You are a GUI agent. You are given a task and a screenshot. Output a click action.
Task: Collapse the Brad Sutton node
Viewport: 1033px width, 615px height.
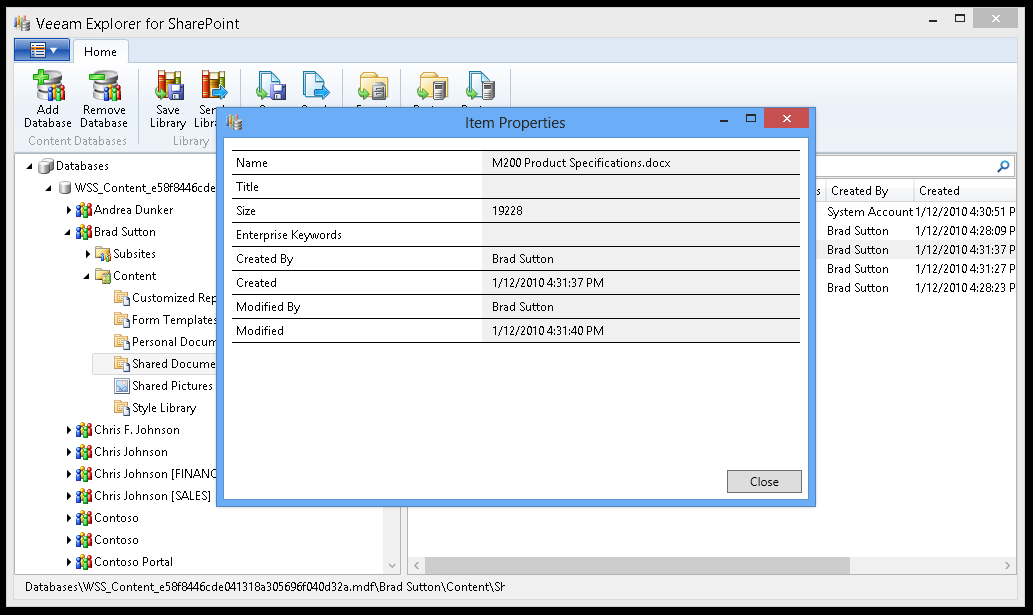tap(67, 232)
